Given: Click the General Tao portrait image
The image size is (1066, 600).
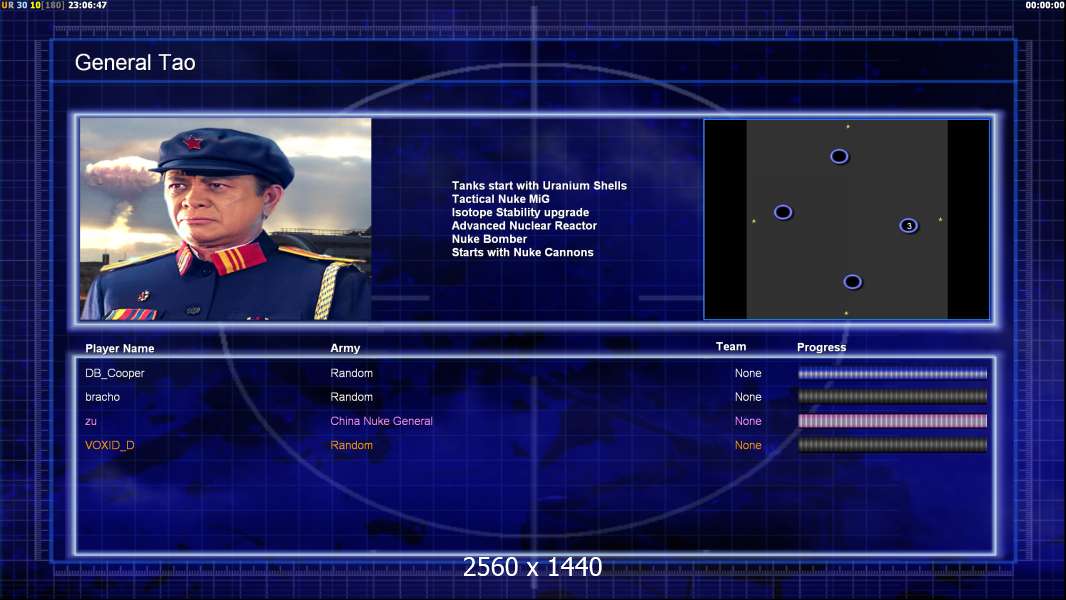Looking at the screenshot, I should click(226, 219).
